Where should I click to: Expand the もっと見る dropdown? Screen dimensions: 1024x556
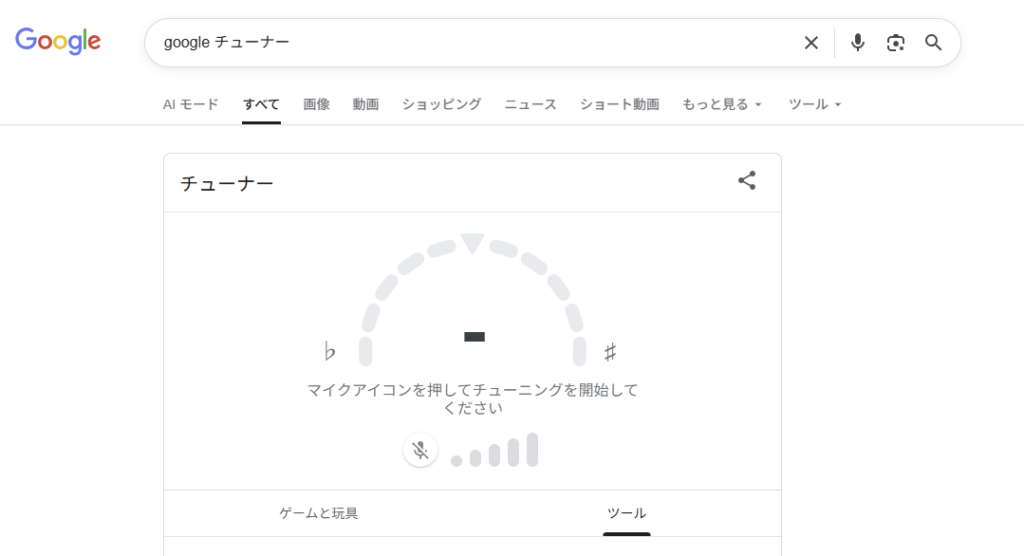pyautogui.click(x=722, y=104)
